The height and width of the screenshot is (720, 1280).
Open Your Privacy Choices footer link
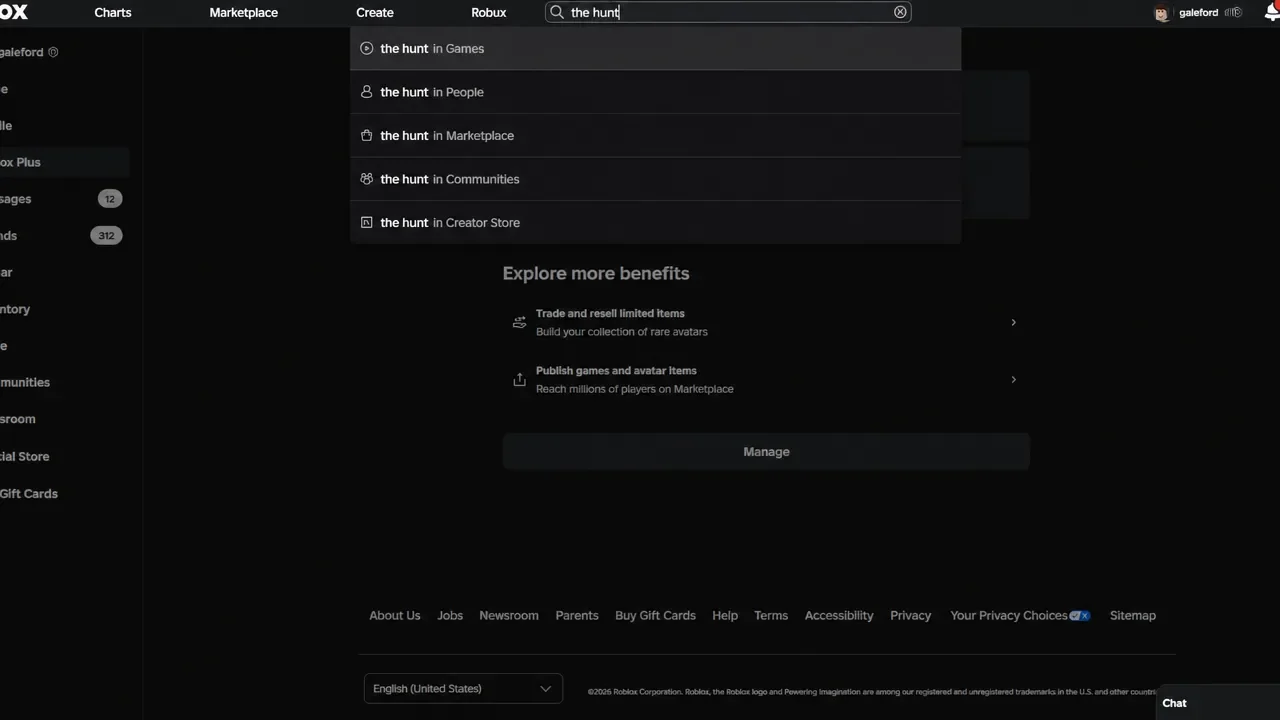click(x=1020, y=615)
